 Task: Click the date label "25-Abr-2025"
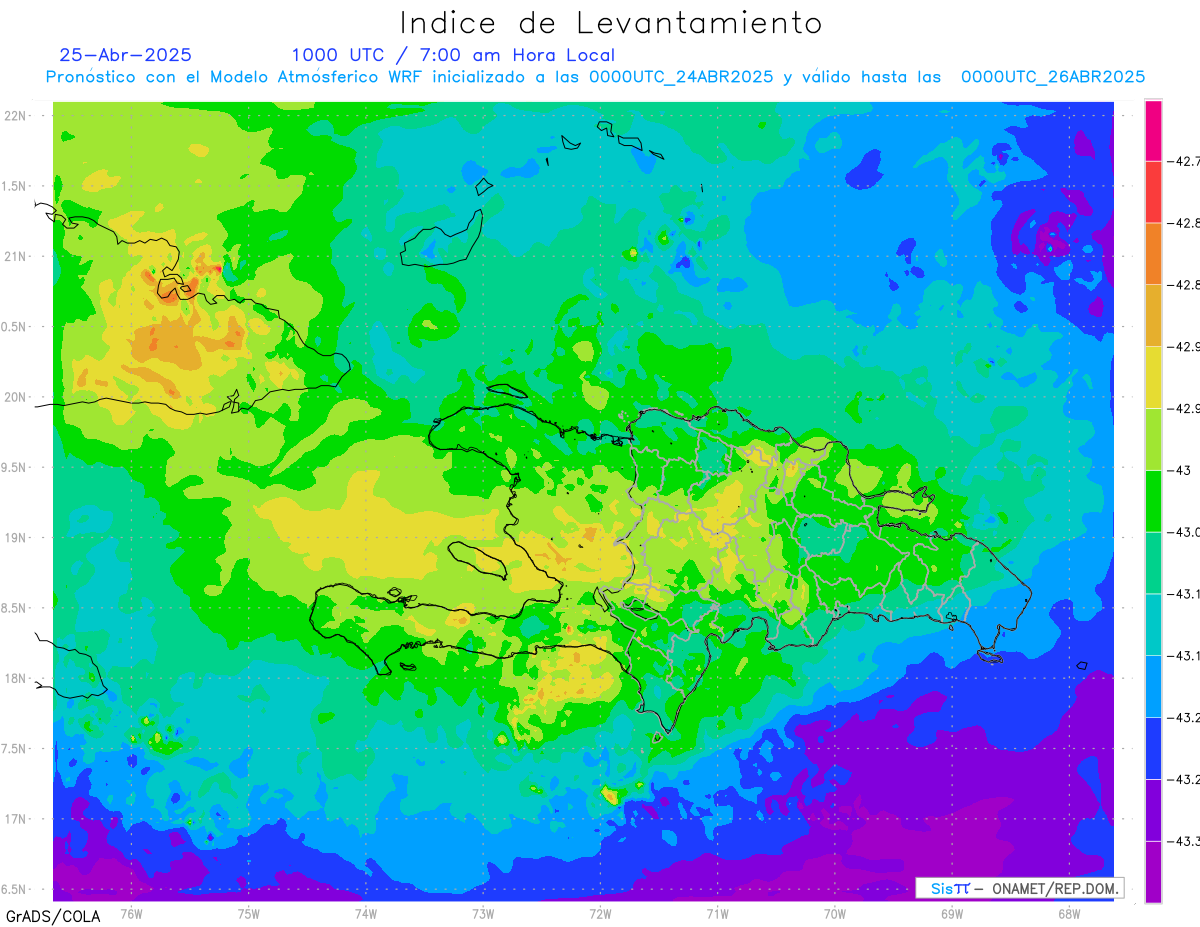126,55
